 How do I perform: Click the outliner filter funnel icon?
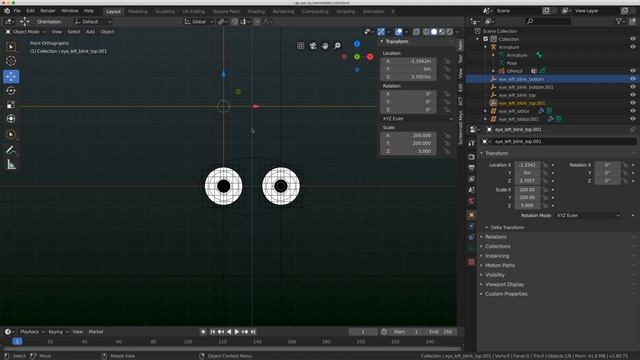pos(619,21)
